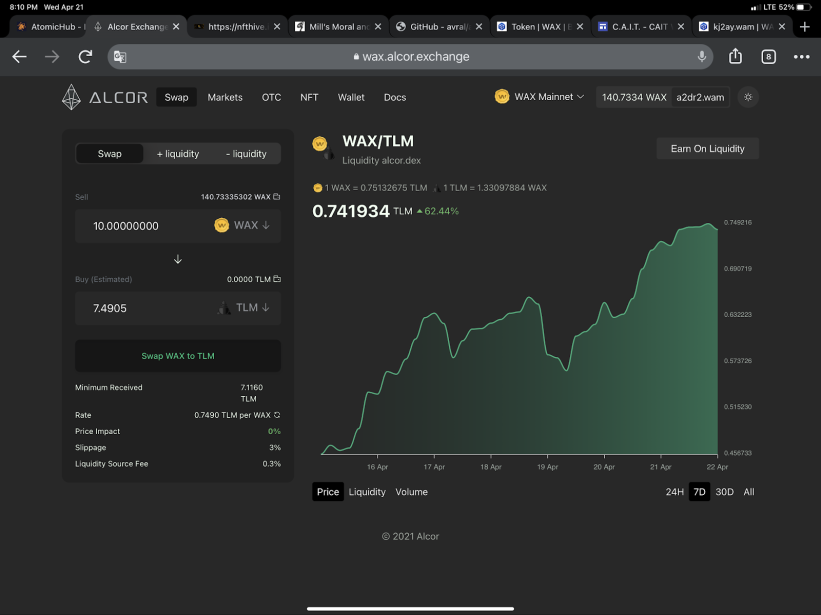Close the C.A.I.T. - CAIT tab
Viewport: 821px width, 615px height.
click(x=681, y=27)
